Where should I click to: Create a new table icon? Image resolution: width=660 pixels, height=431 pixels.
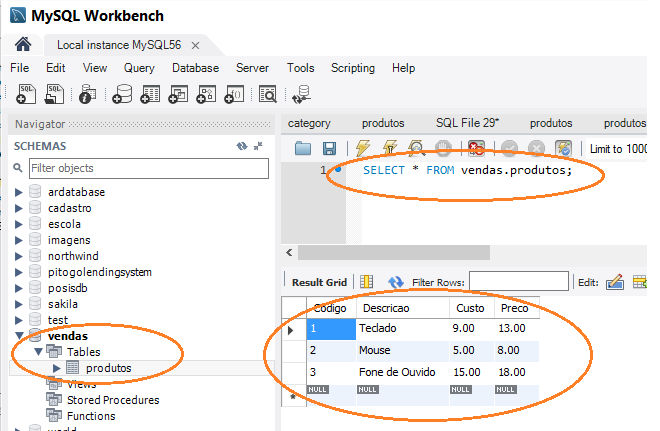pos(150,93)
